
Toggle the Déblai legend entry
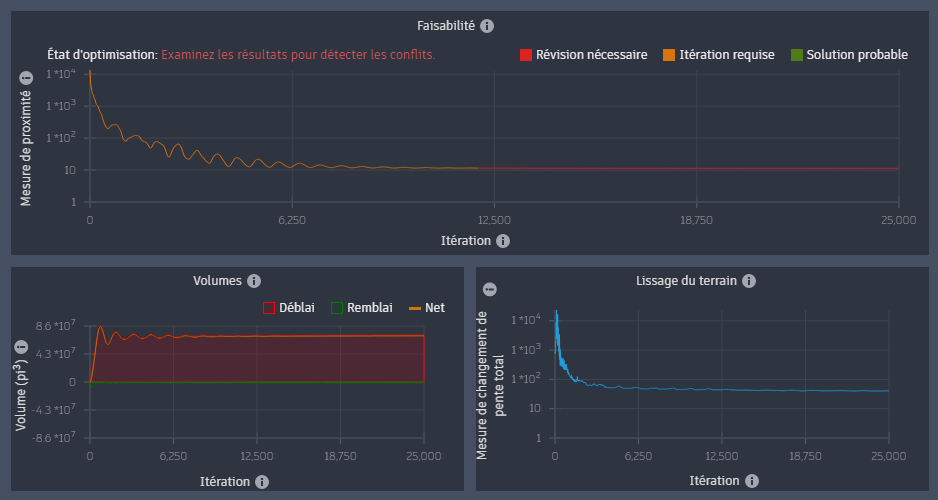click(x=289, y=308)
